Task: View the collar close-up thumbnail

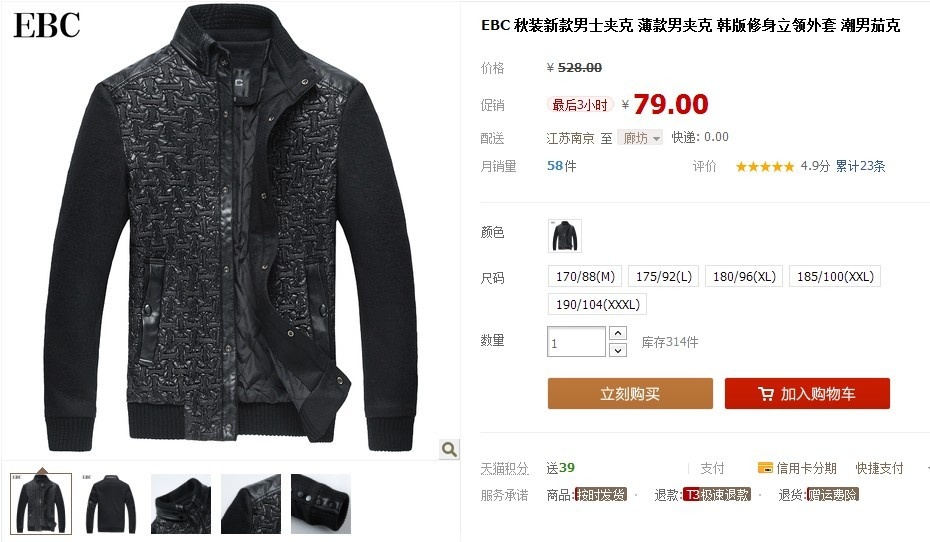Action: [181, 504]
